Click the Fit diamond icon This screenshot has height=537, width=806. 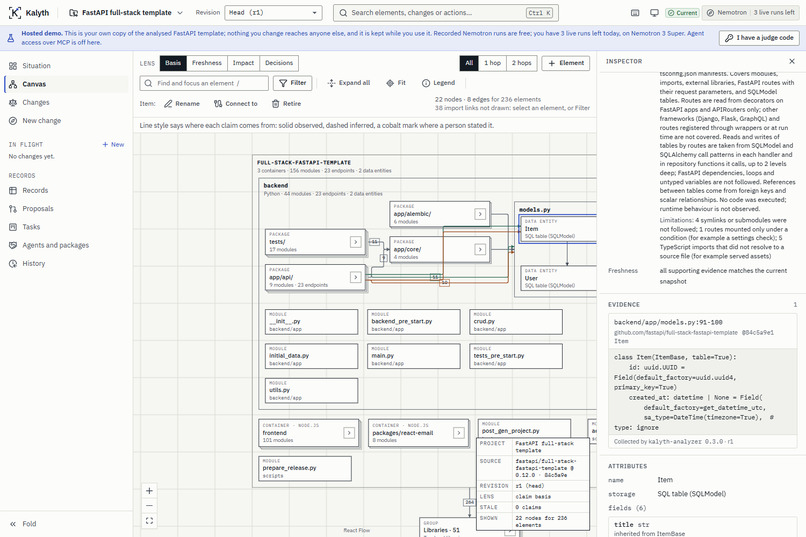coord(390,83)
